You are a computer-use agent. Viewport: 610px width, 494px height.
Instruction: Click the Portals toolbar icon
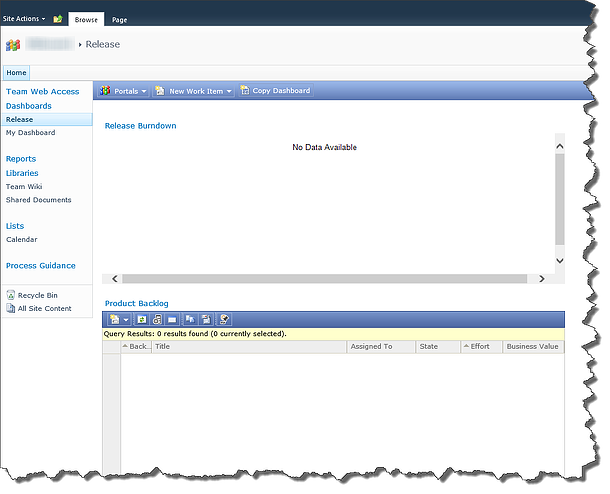[105, 91]
